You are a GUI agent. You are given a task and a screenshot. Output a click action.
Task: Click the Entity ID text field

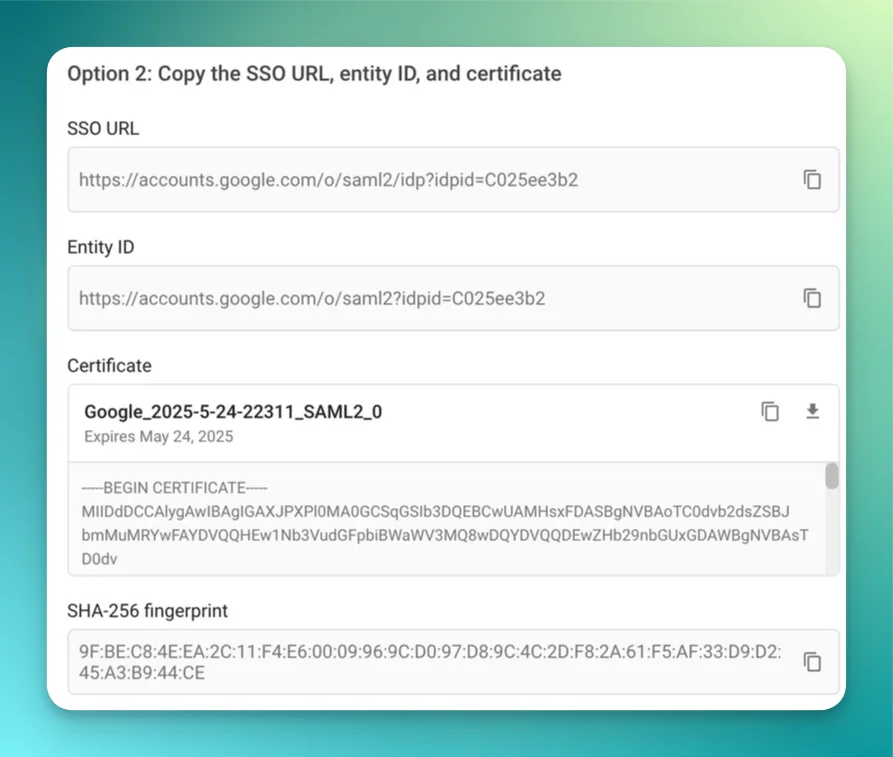point(453,298)
